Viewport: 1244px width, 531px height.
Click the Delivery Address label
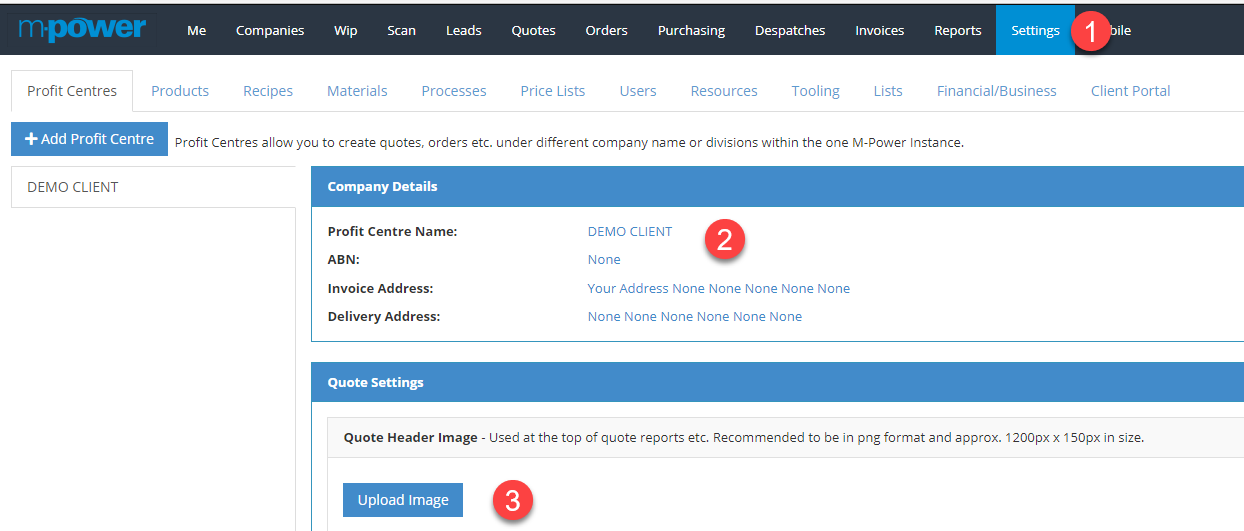click(384, 316)
